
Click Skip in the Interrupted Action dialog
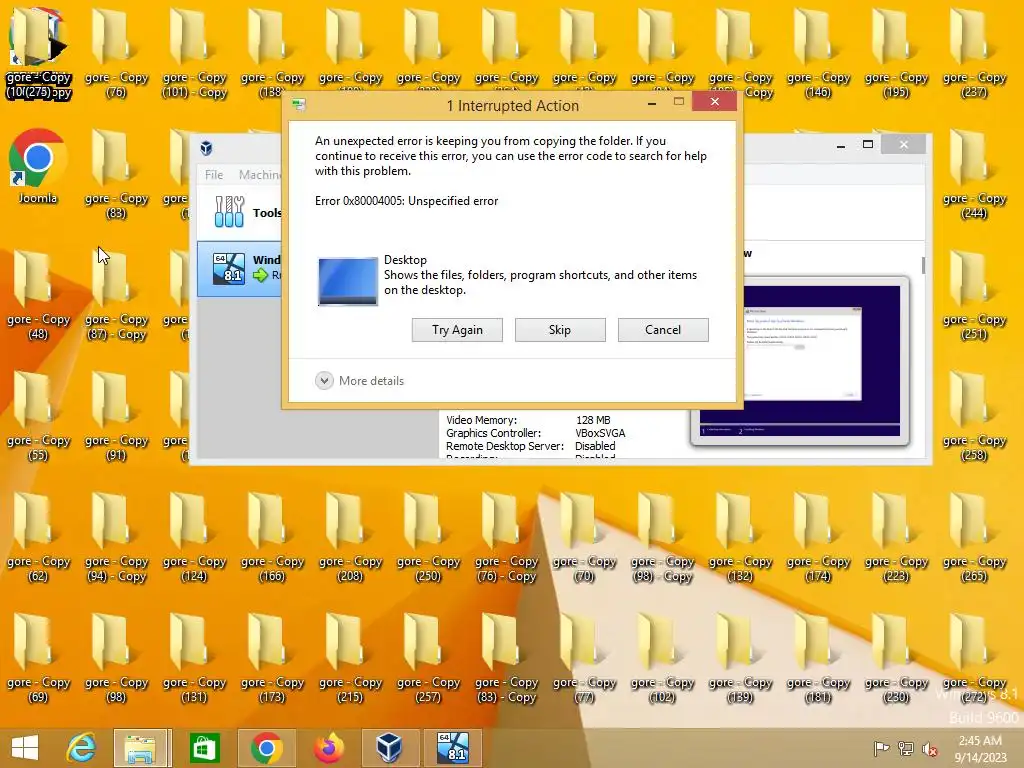tap(560, 330)
